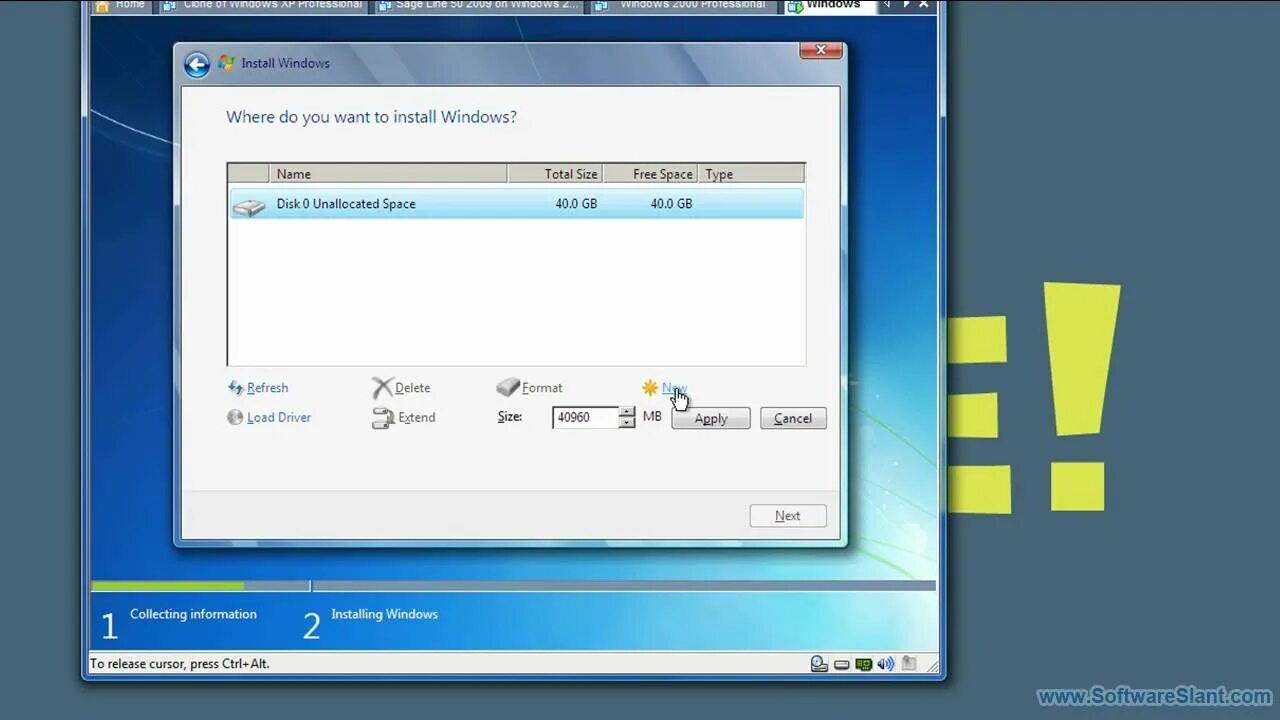1280x720 pixels.
Task: Click the VMware CD/DVD drive status icon
Action: 820,663
